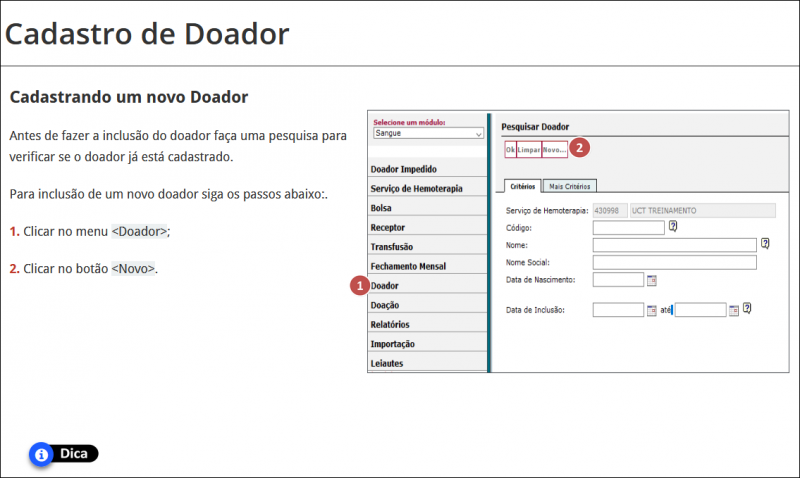Click the Dica label button
The width and height of the screenshot is (800, 478).
[74, 454]
